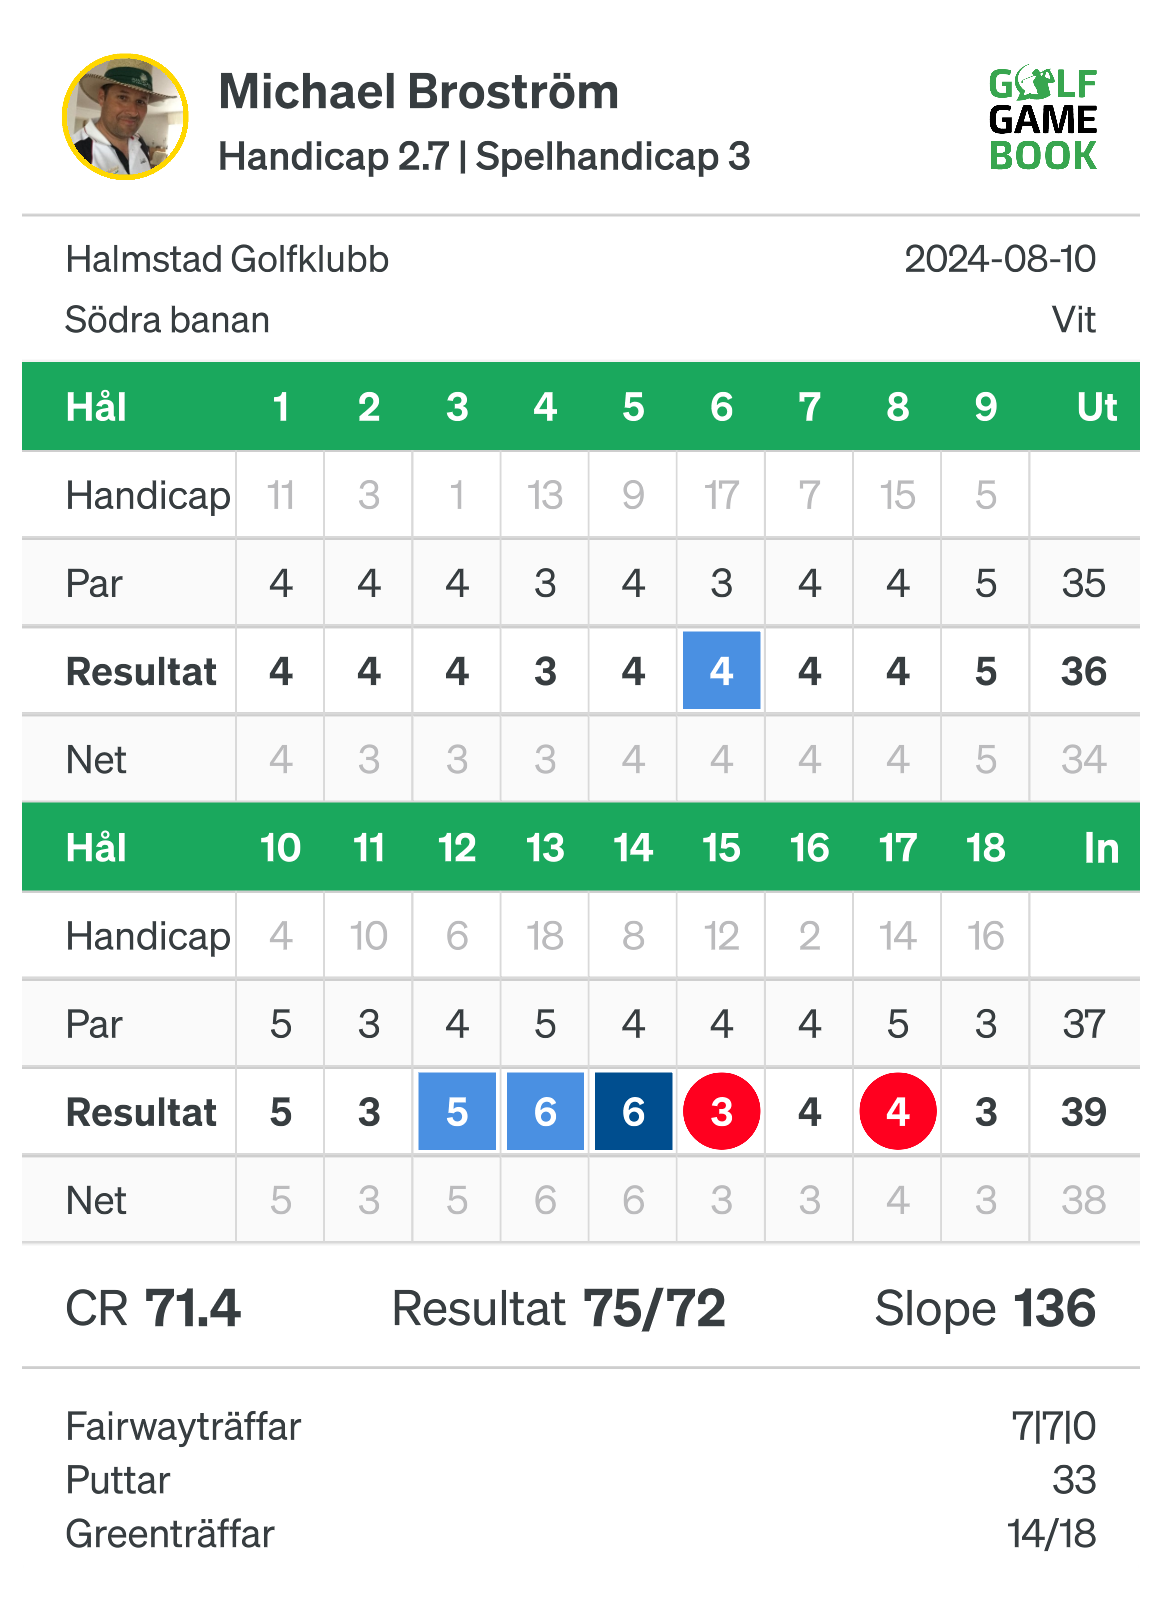Click the Resultat 75/72 summary

point(559,1308)
